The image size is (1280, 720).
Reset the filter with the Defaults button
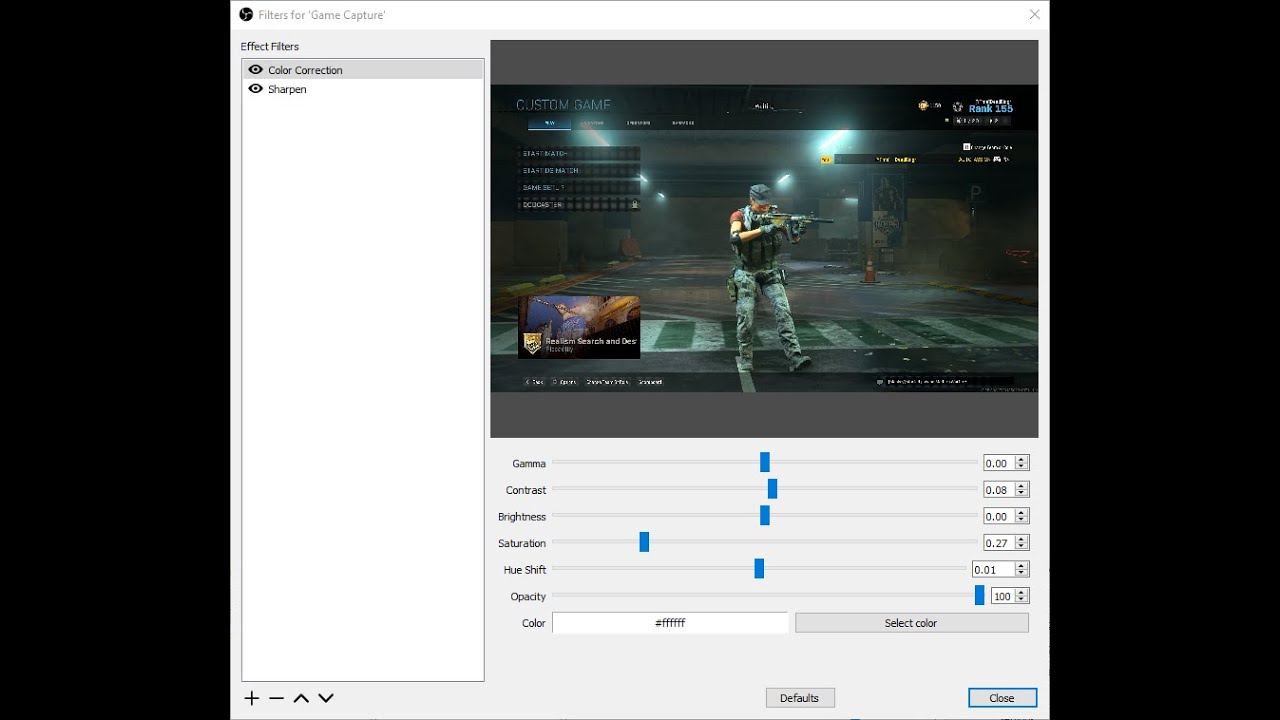coord(800,698)
